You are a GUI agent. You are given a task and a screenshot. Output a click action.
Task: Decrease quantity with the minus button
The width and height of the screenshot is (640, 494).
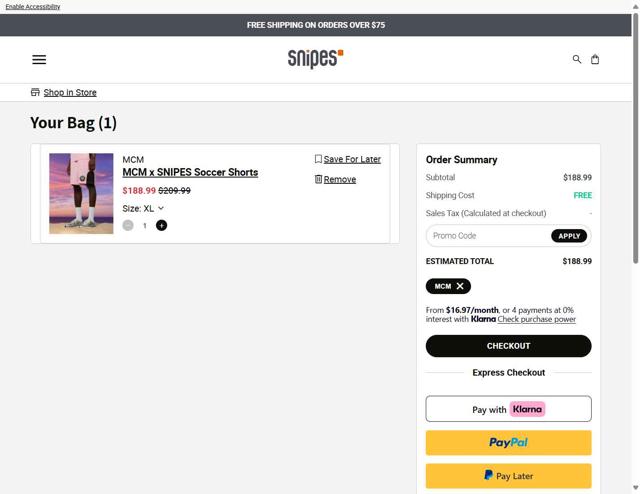coord(128,225)
